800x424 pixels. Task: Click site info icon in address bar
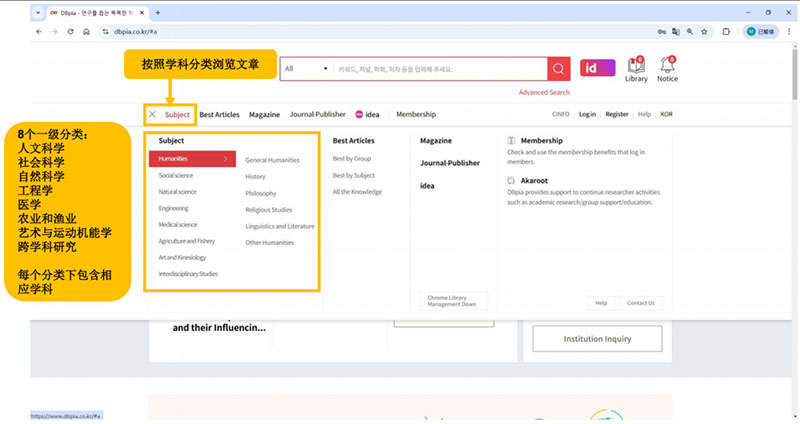(x=105, y=32)
